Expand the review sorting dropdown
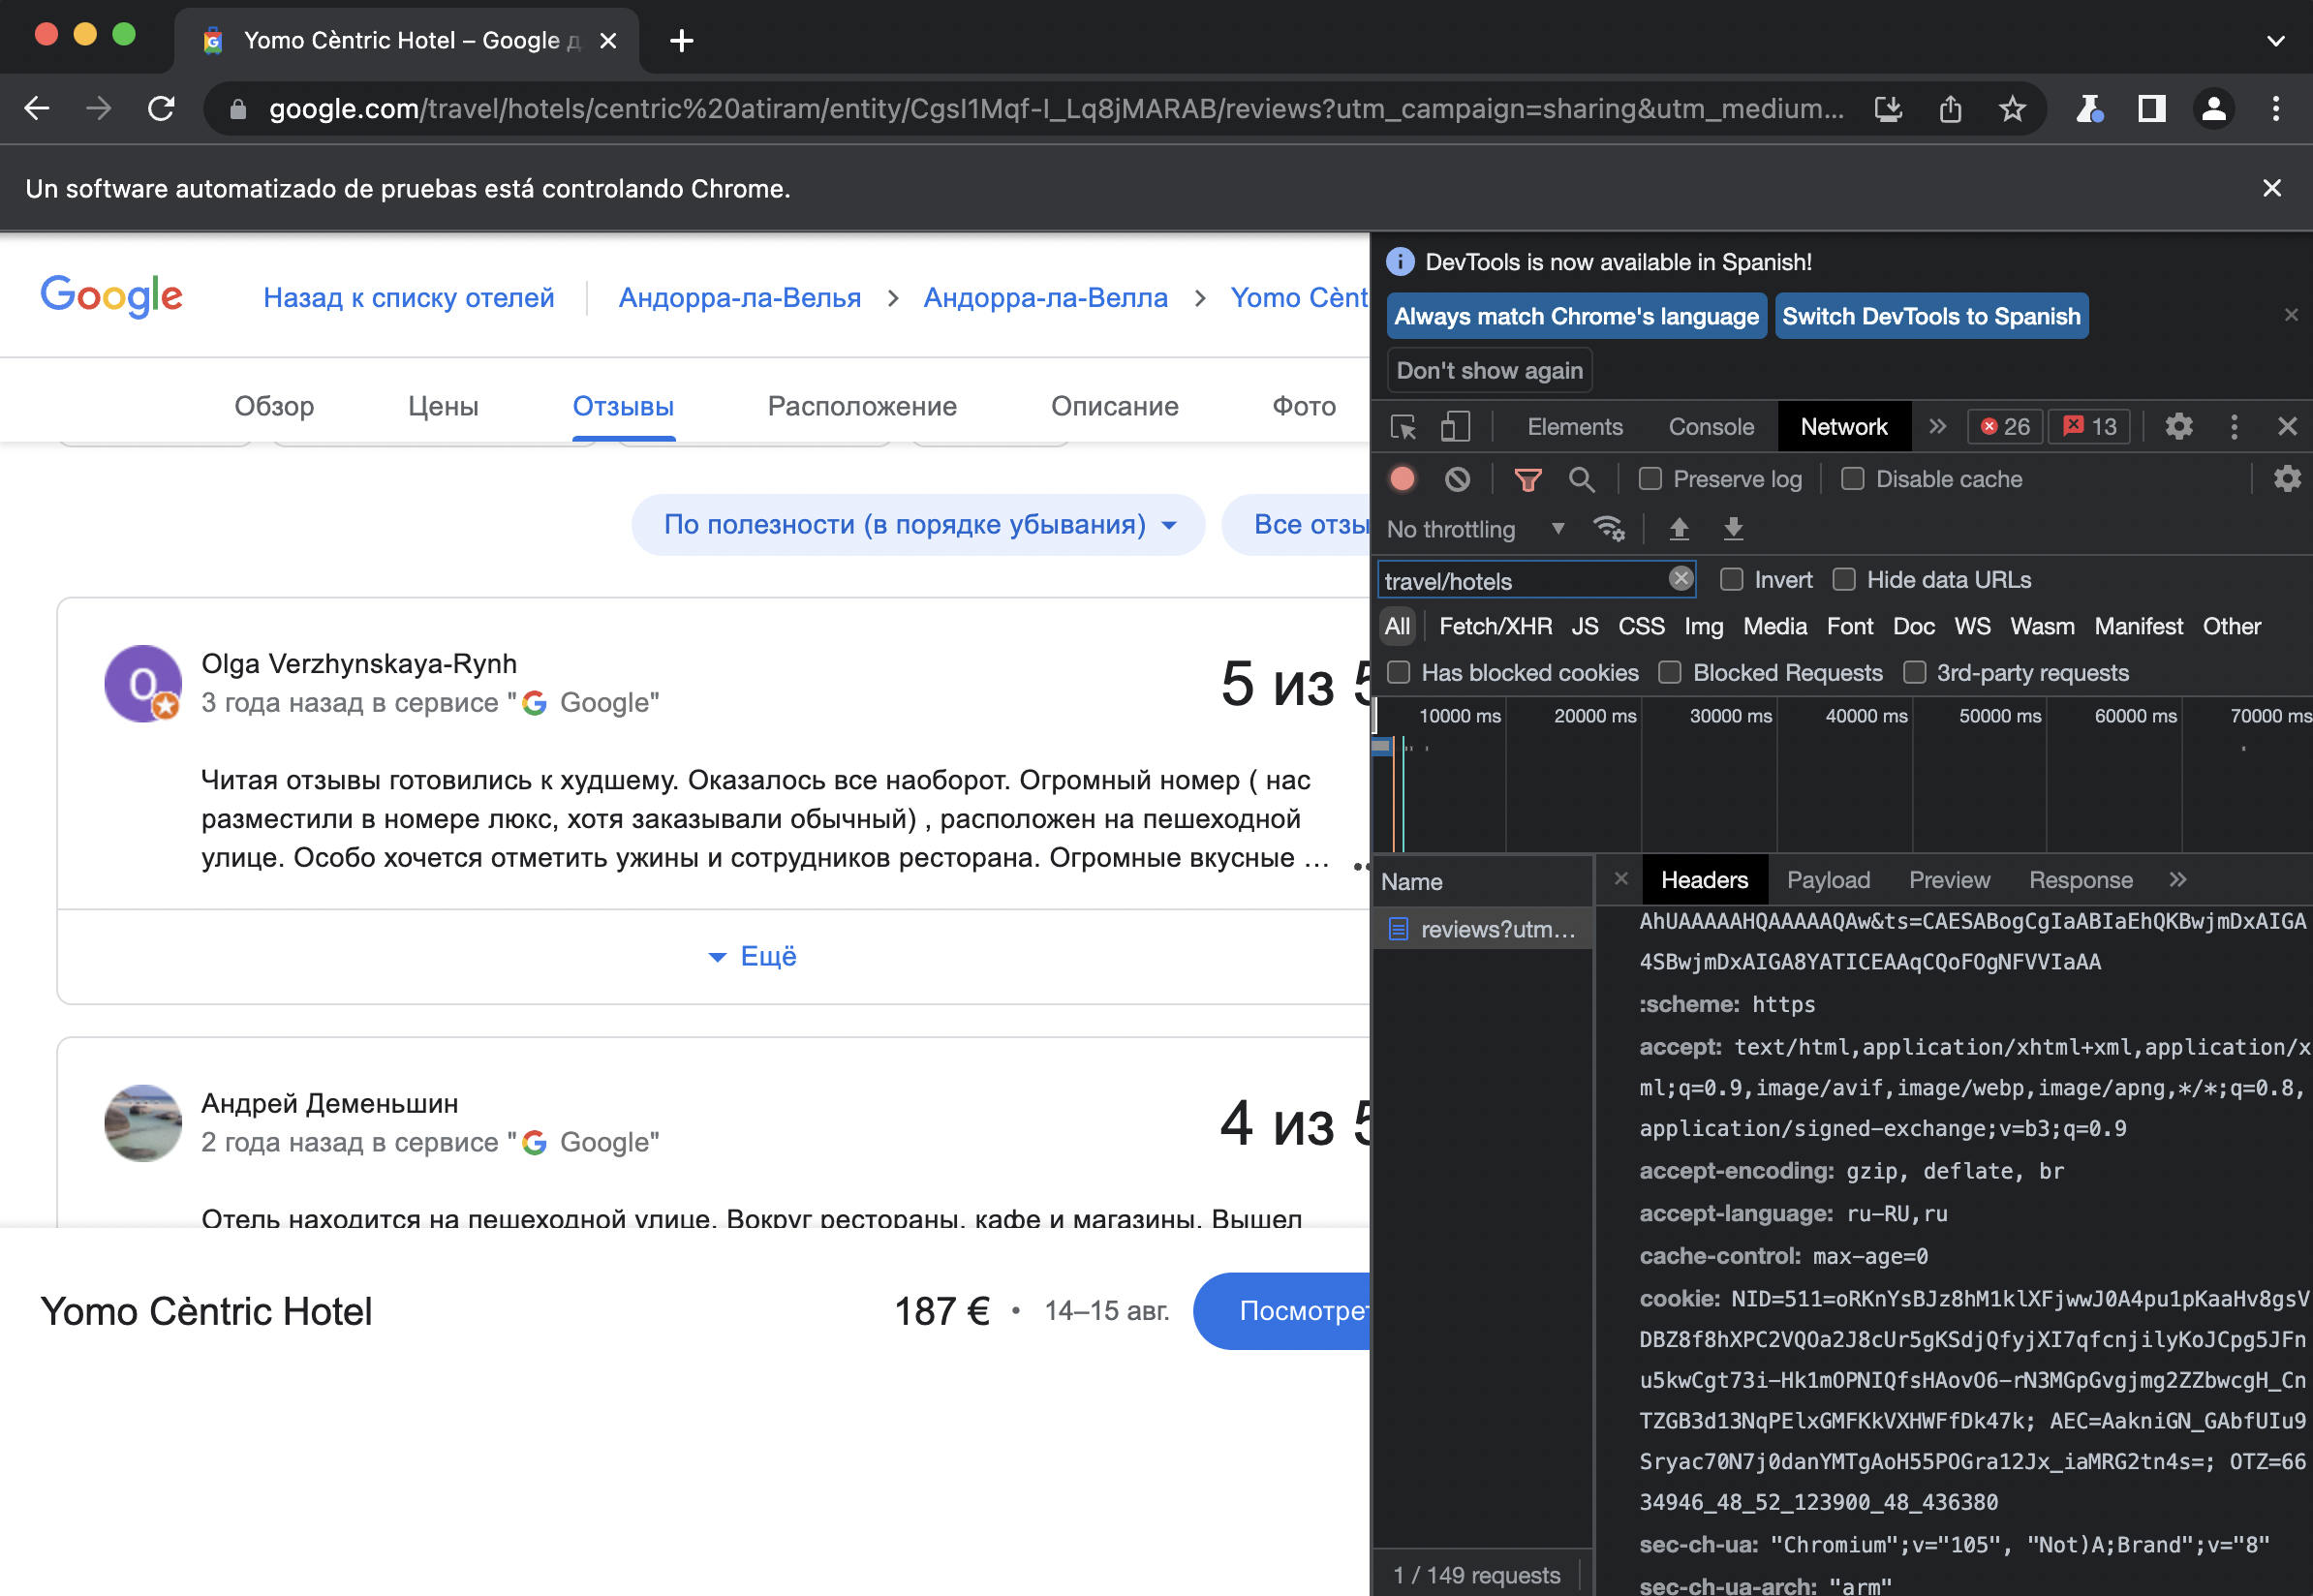This screenshot has width=2313, height=1596. [x=918, y=524]
